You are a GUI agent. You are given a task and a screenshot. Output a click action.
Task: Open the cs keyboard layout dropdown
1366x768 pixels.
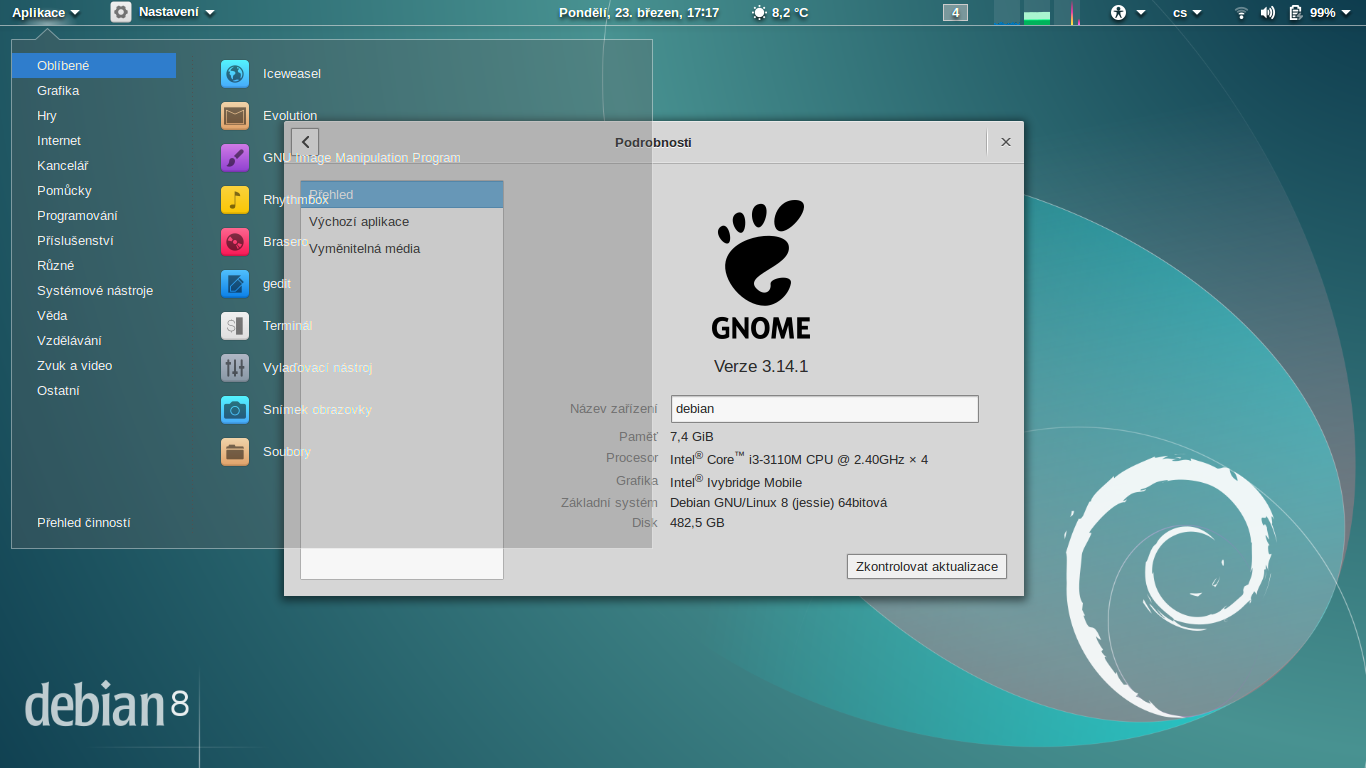tap(1187, 13)
